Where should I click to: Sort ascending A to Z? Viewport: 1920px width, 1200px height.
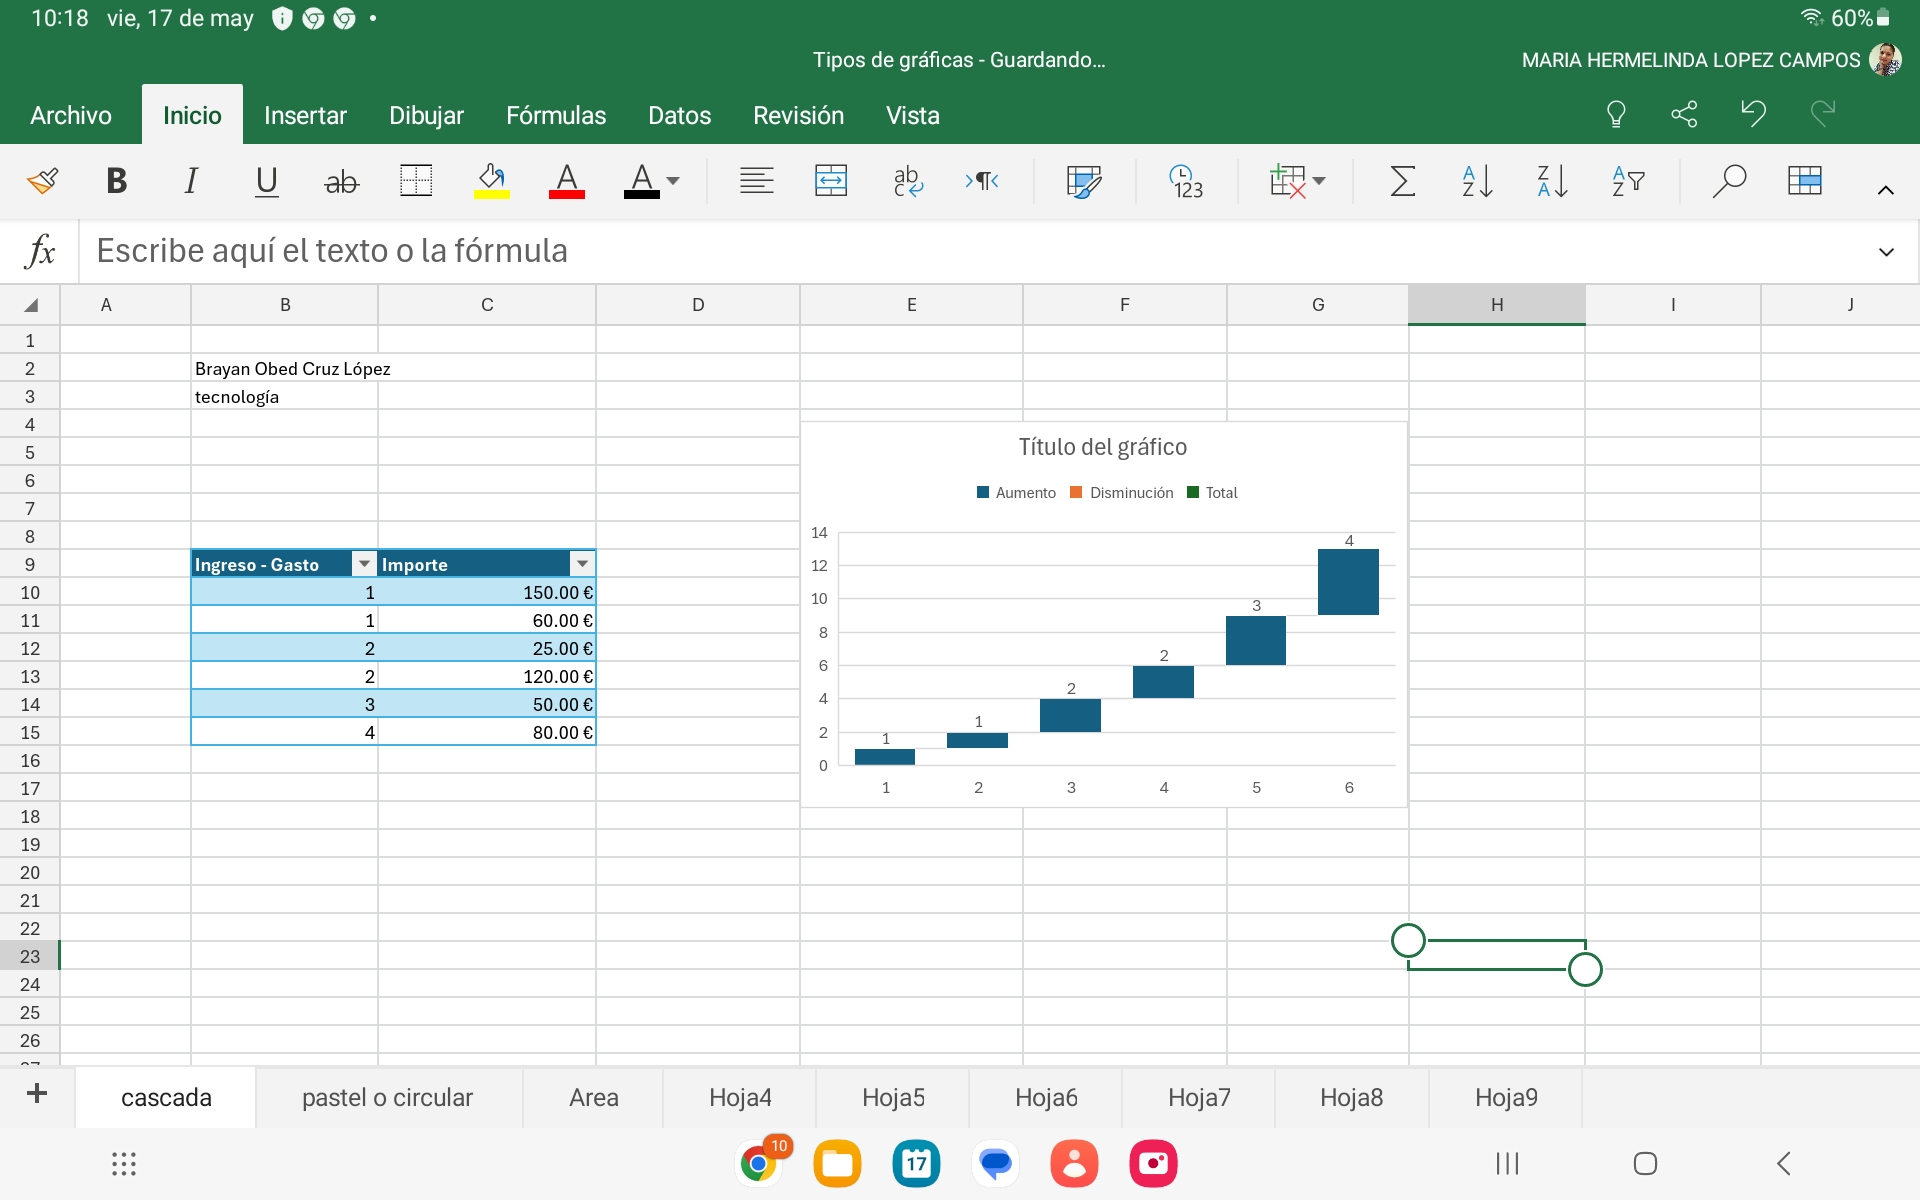1477,181
